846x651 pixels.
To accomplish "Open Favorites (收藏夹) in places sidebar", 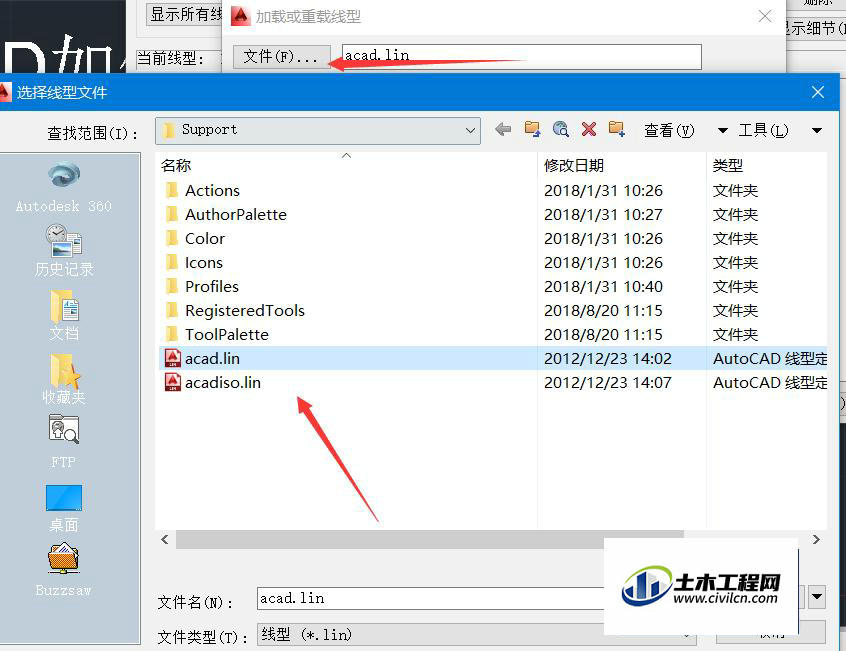I will coord(64,379).
